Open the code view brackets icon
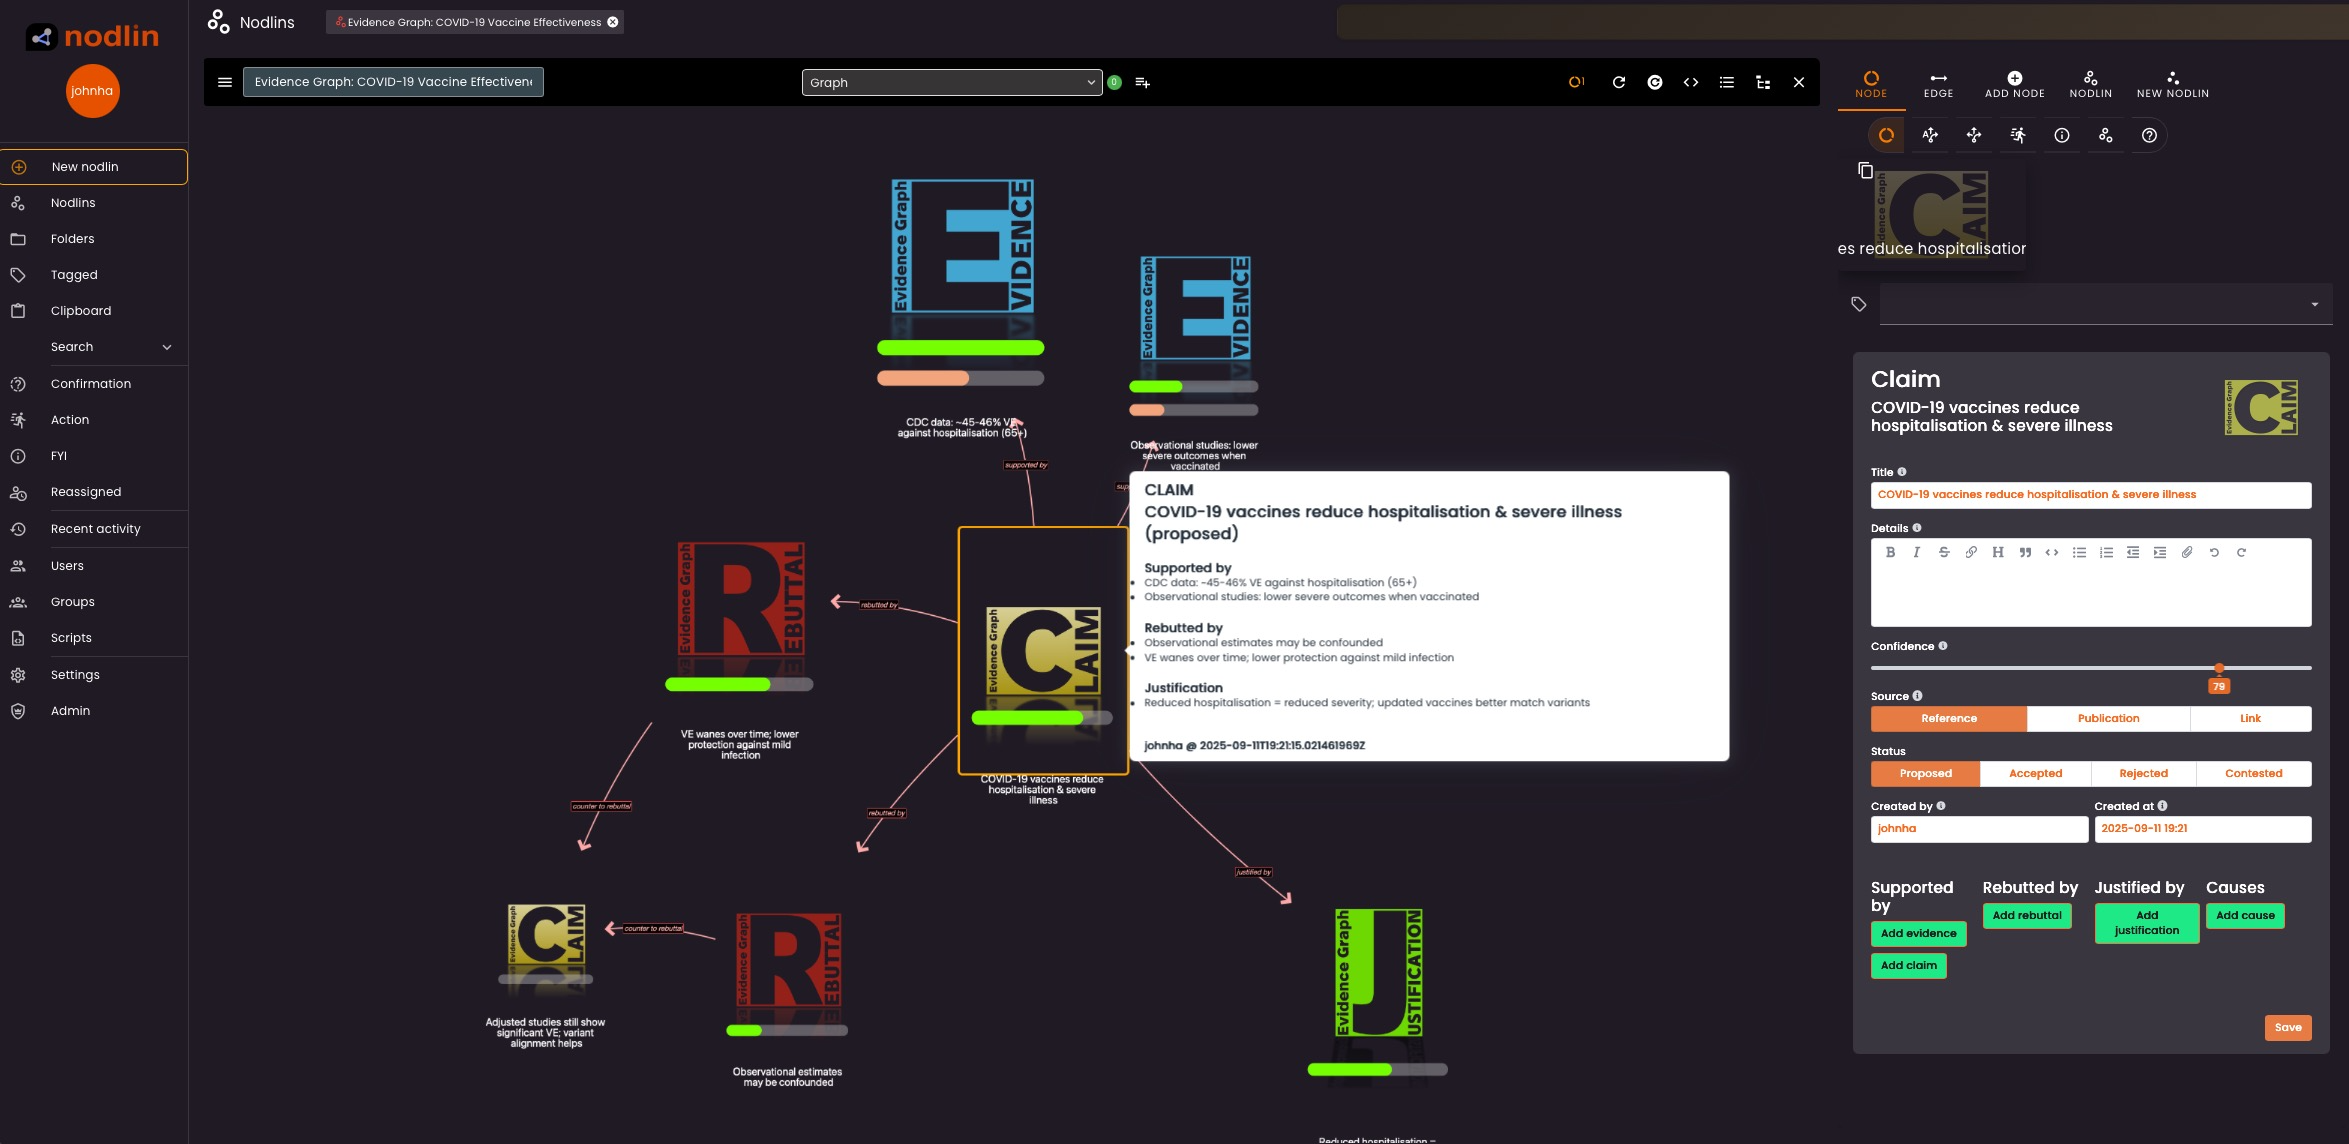The image size is (2349, 1144). (x=1690, y=82)
